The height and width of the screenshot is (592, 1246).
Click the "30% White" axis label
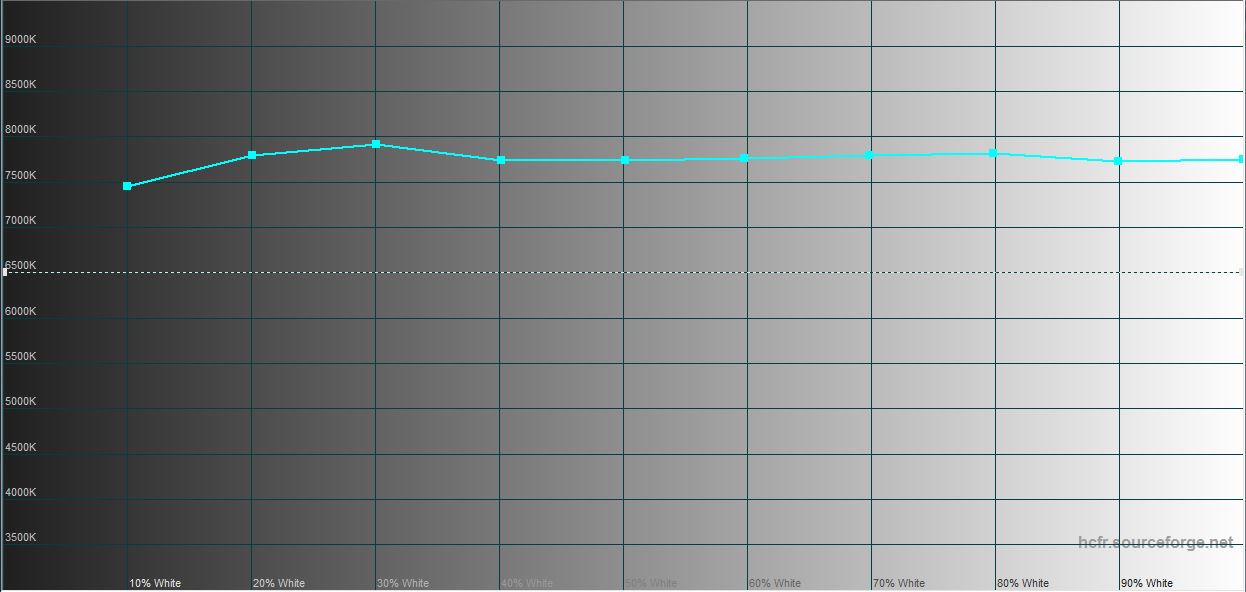tap(403, 583)
